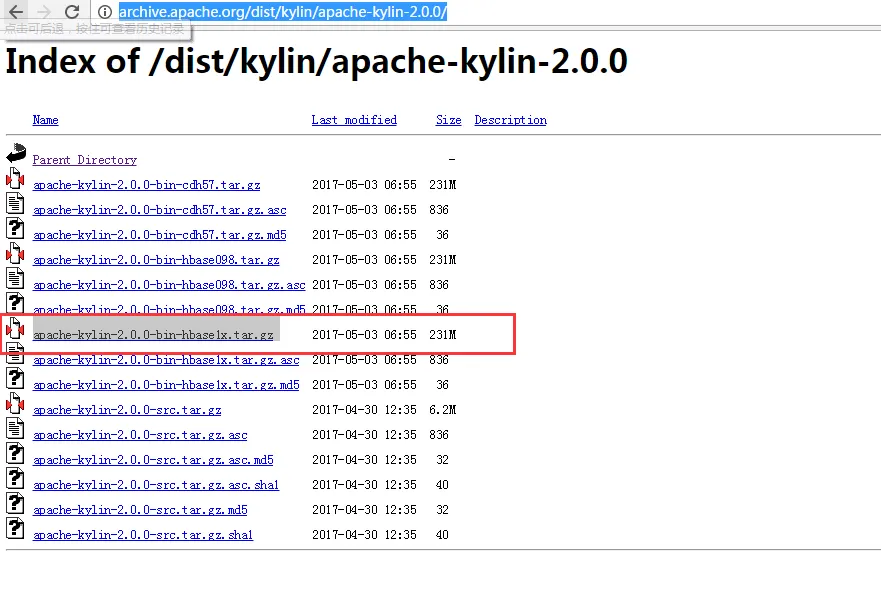Viewport: 881px width, 600px height.
Task: Download apache-kylin-2.0.0-bin-hbase098.tar.gz
Action: (x=156, y=260)
